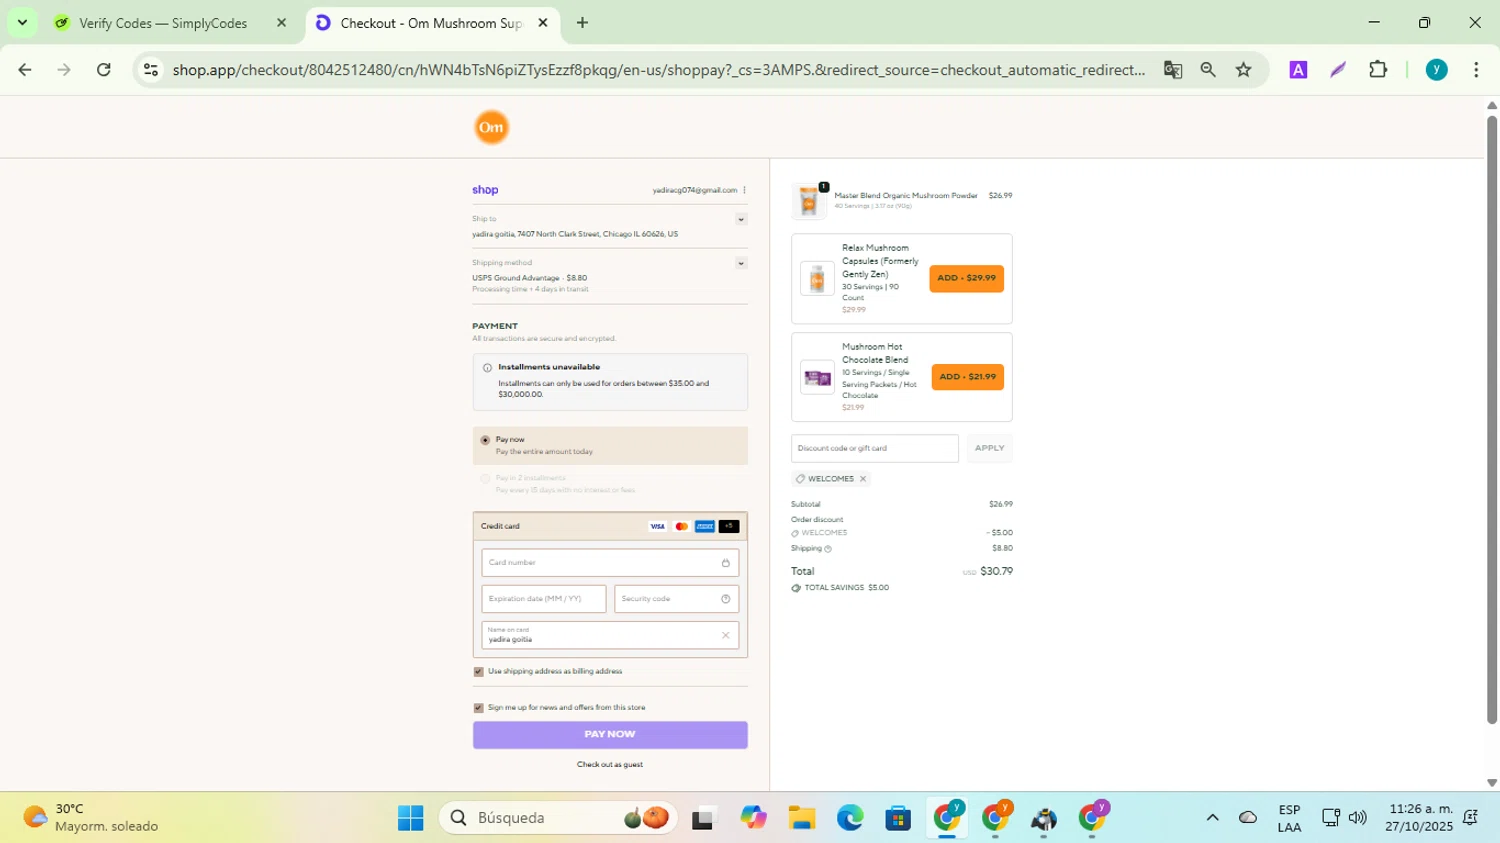Select the Checkout Om Mushroom tab
The width and height of the screenshot is (1500, 843).
pos(430,23)
